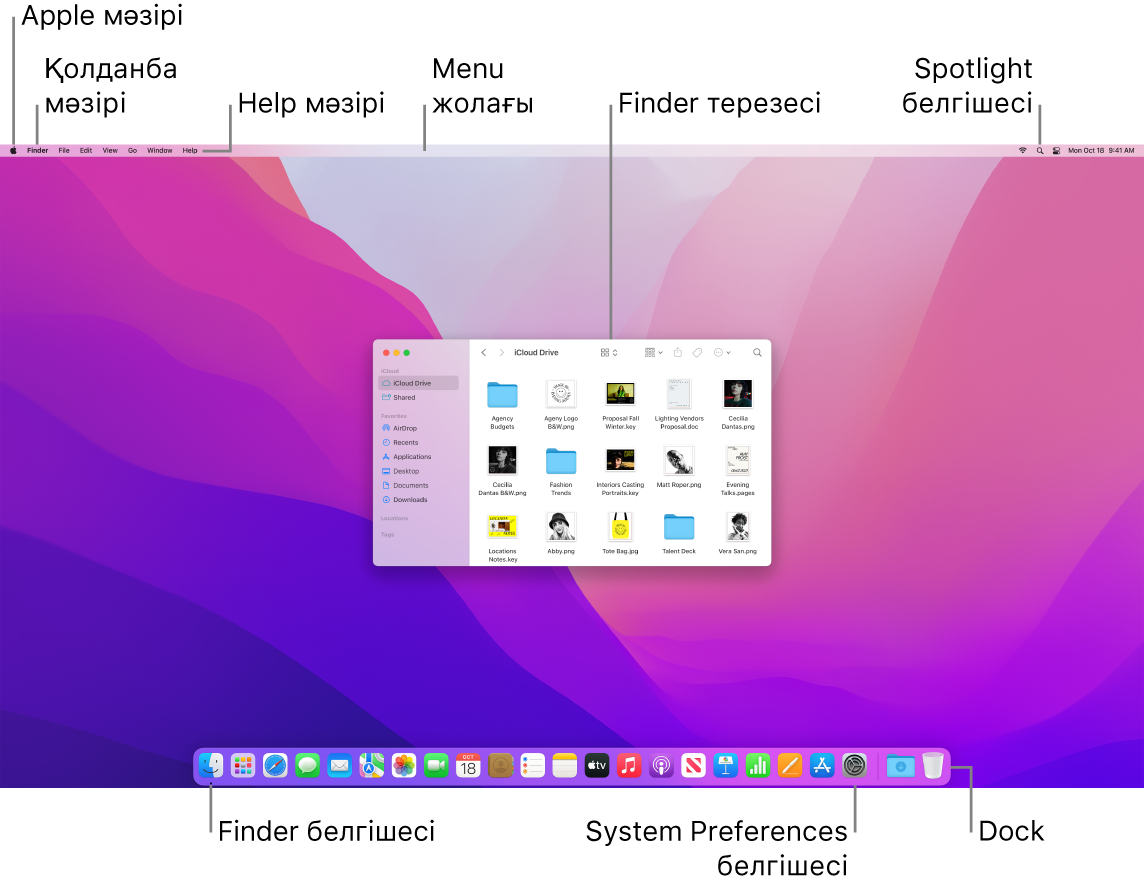
Task: Open Mail from the Dock
Action: (x=339, y=765)
